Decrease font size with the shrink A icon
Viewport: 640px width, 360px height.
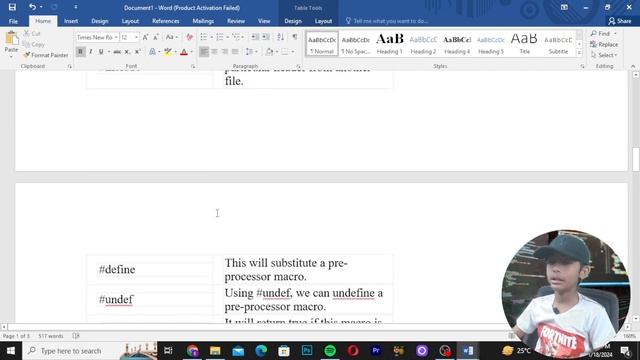click(x=156, y=37)
